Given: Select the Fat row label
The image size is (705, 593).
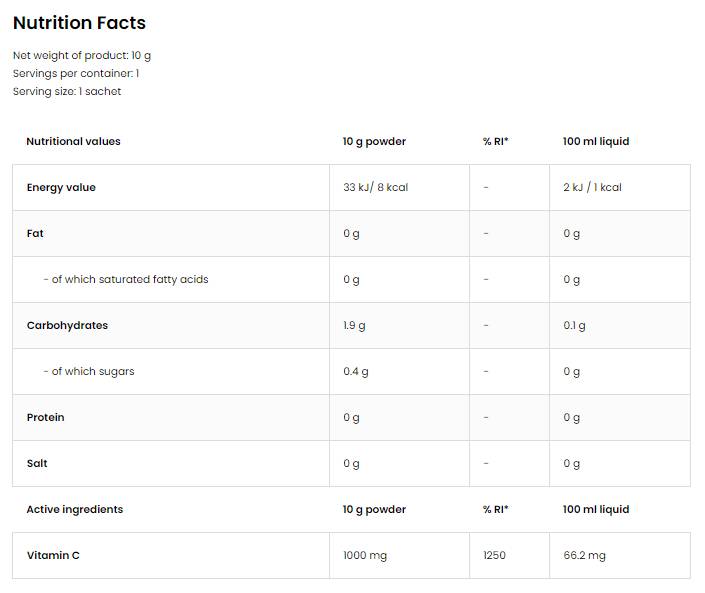Looking at the screenshot, I should click(35, 234).
